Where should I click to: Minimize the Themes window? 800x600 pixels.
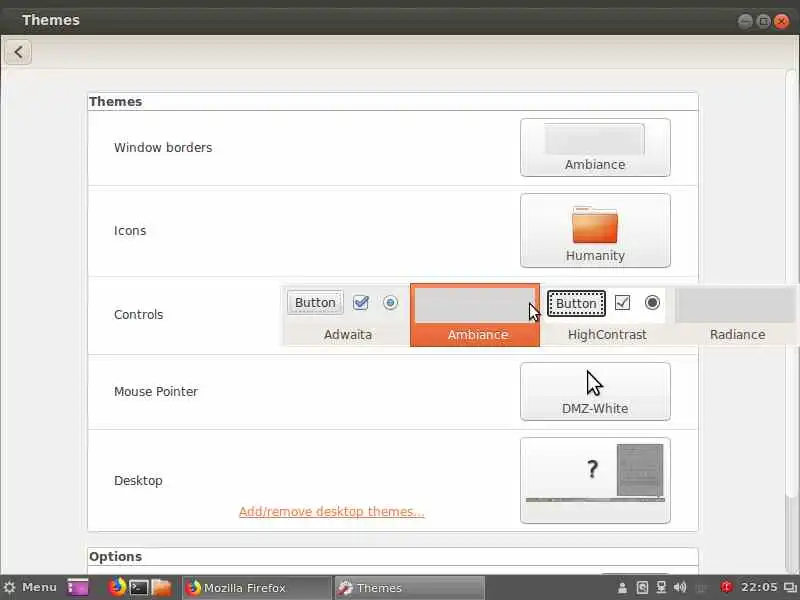click(x=745, y=21)
